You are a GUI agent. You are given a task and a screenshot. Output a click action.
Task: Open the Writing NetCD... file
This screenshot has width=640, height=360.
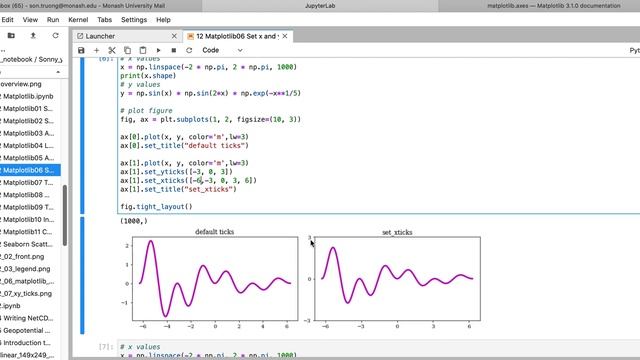click(30, 318)
